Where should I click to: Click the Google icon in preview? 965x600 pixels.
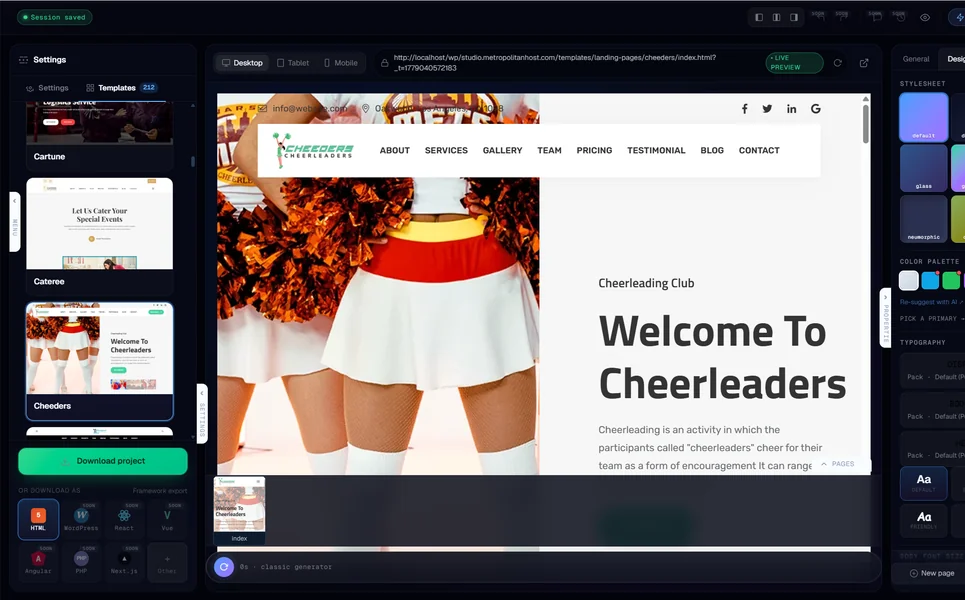815,109
